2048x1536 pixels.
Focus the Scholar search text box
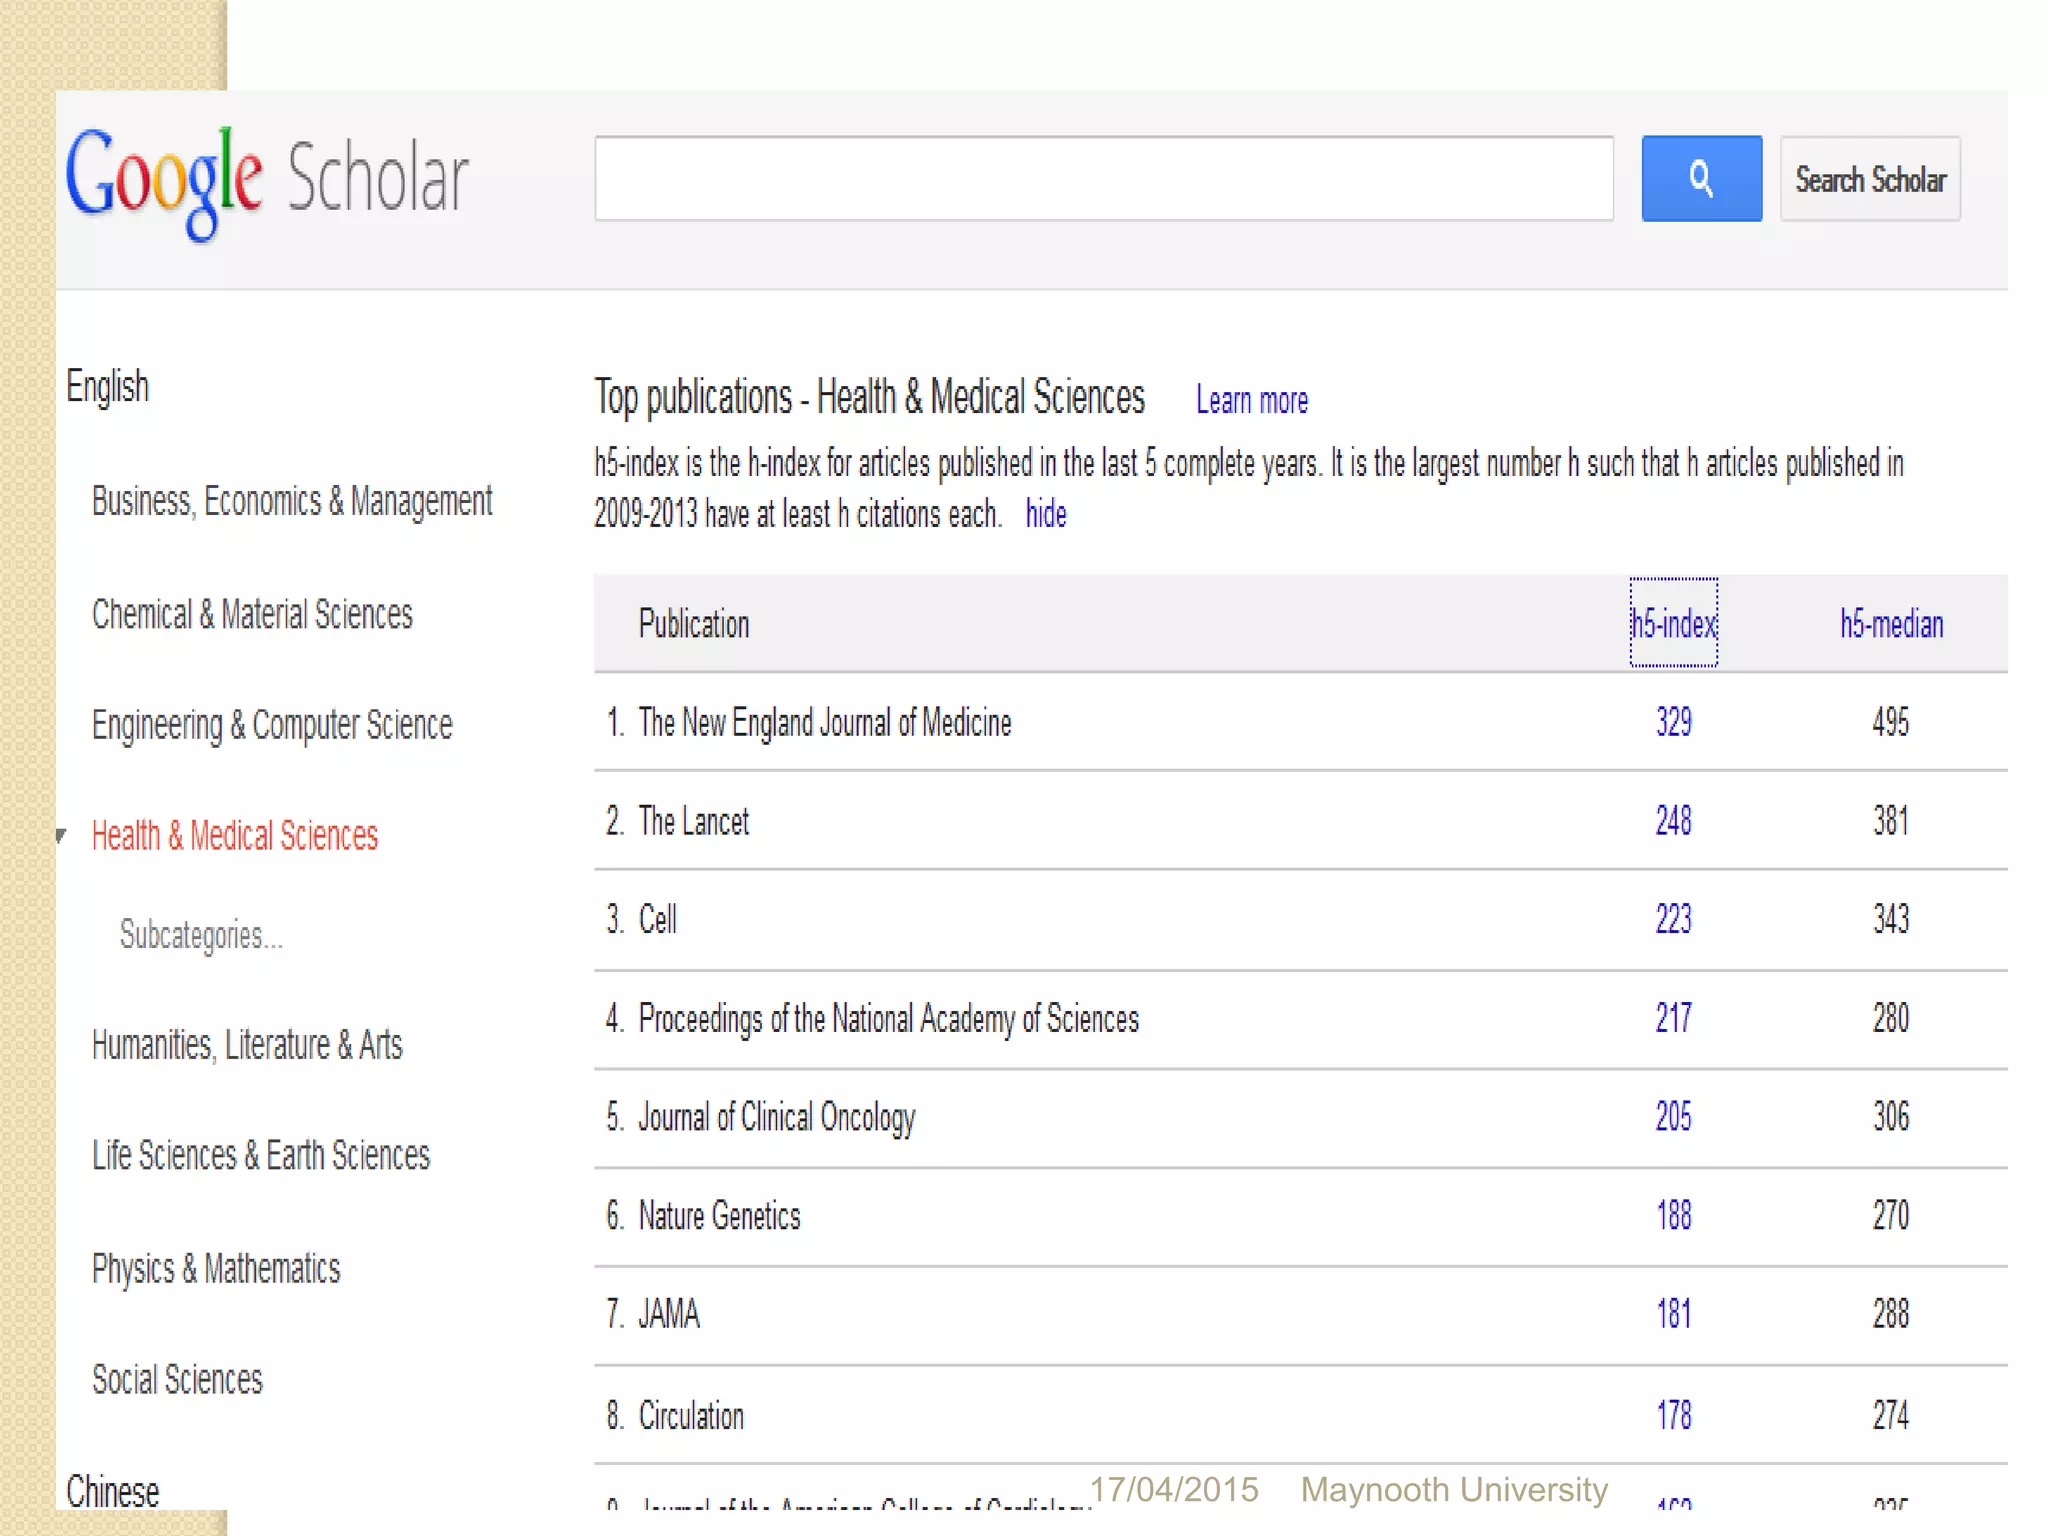point(1103,179)
